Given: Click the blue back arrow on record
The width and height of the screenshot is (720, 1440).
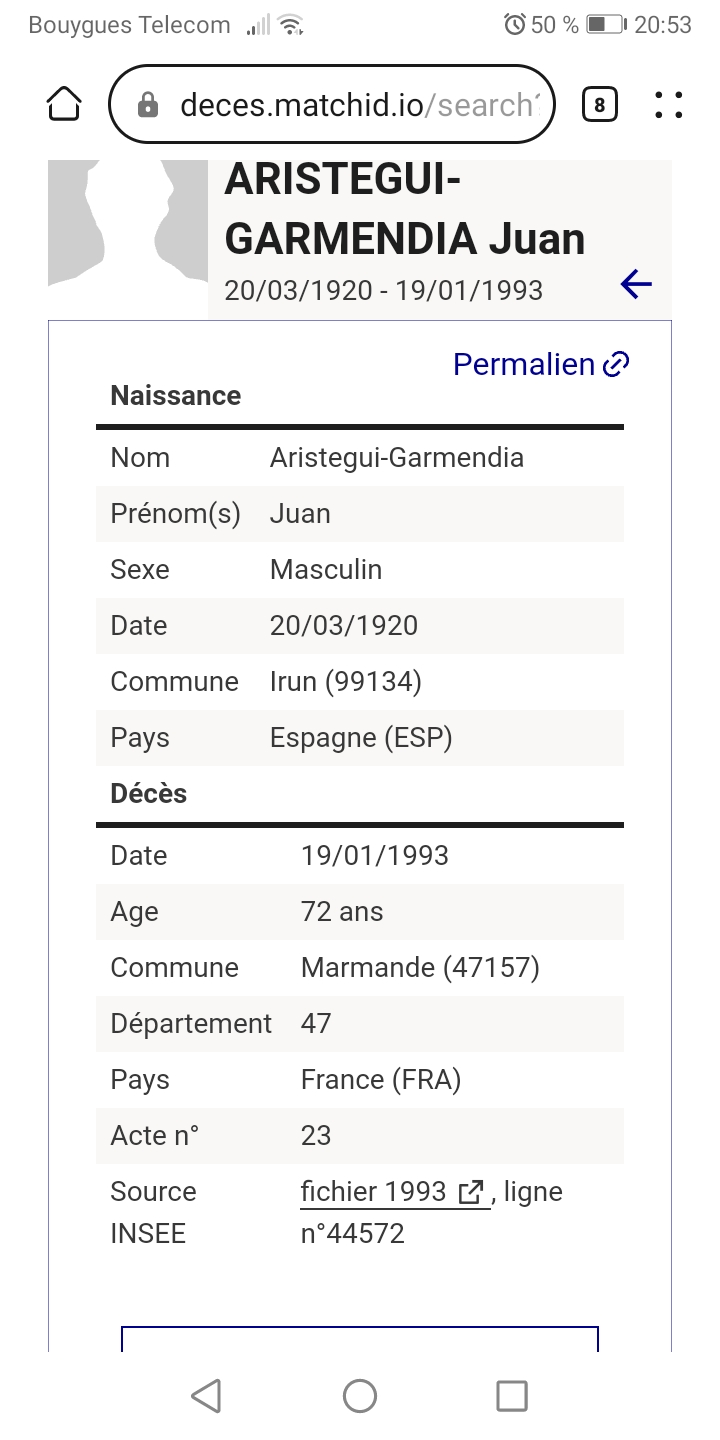Looking at the screenshot, I should 636,285.
